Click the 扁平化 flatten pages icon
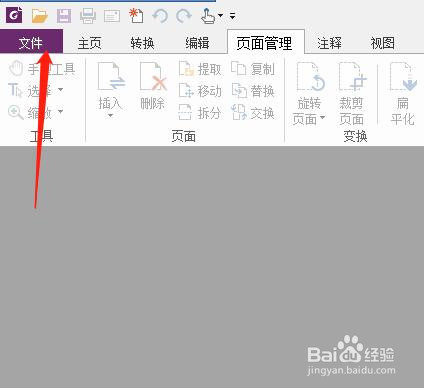The image size is (424, 388). click(403, 77)
